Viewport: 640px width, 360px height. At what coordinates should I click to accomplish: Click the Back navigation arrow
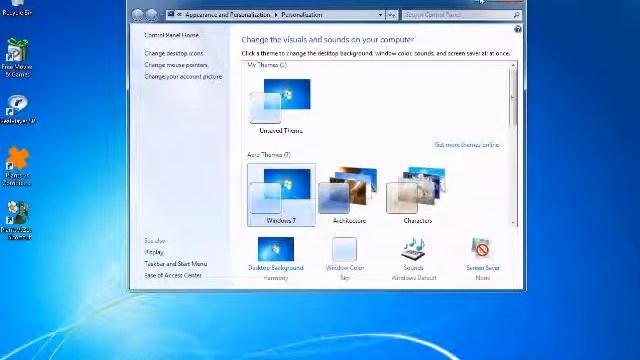point(138,15)
